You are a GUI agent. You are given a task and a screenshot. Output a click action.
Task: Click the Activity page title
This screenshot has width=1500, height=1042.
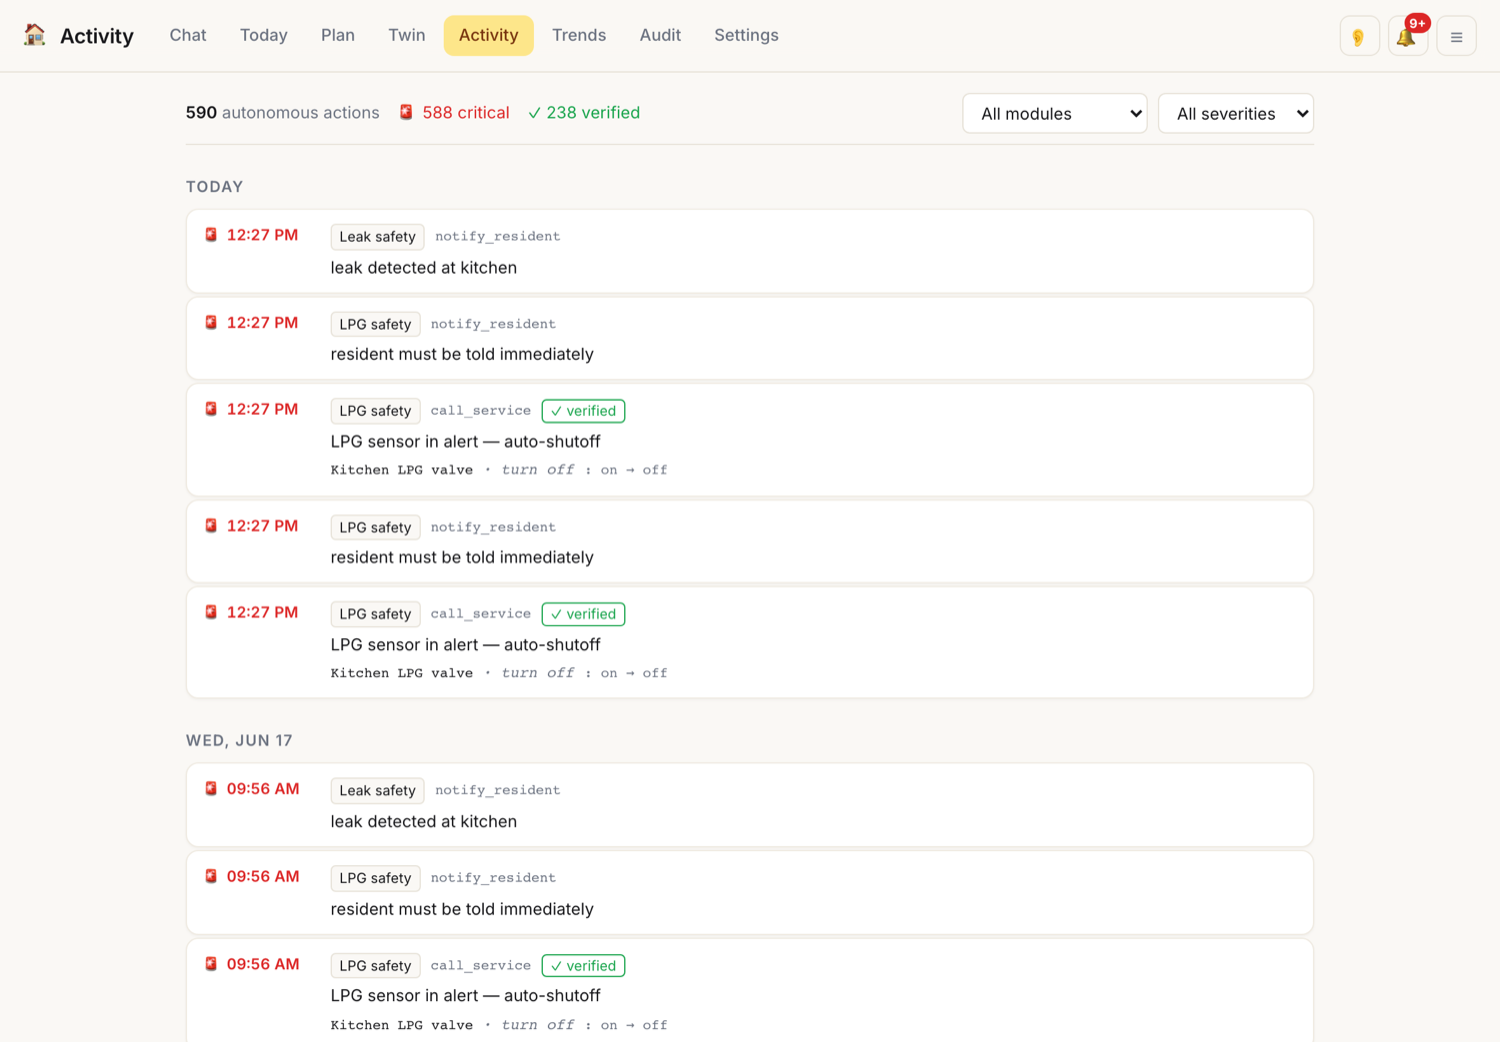[x=97, y=36]
